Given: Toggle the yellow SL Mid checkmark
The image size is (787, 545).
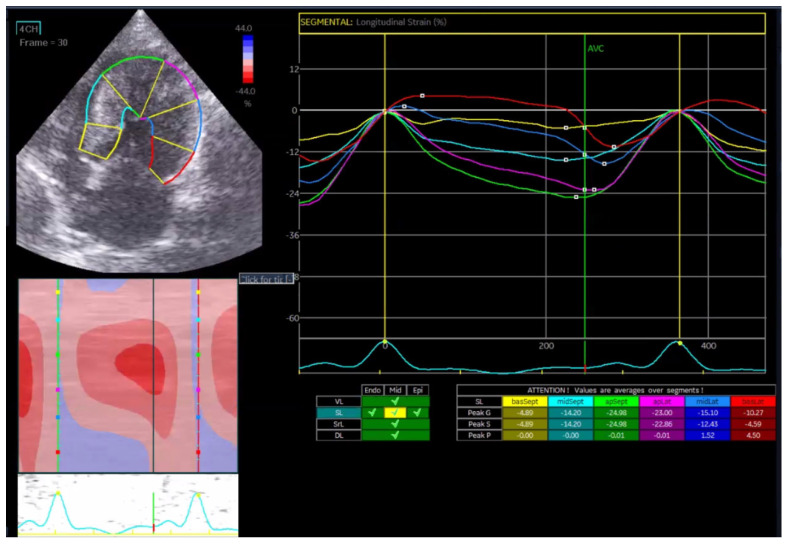Looking at the screenshot, I should coord(395,413).
